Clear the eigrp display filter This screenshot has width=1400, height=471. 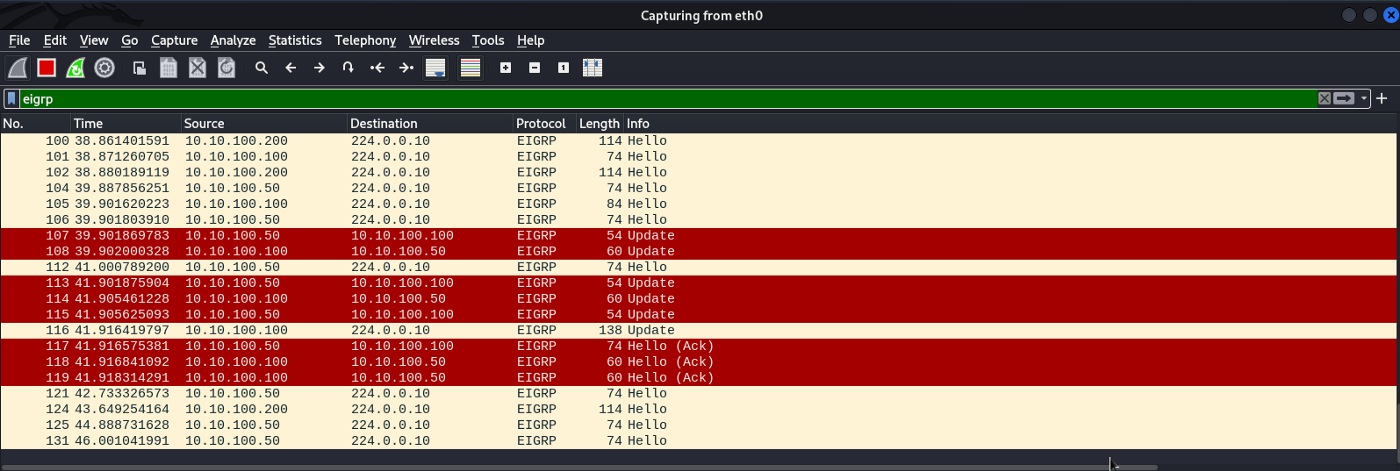point(1325,98)
